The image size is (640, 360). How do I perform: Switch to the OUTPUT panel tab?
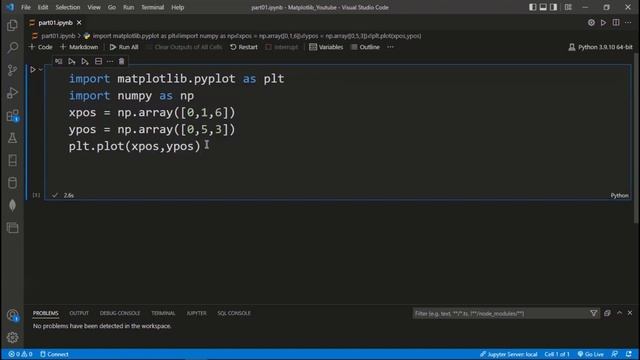[79, 313]
